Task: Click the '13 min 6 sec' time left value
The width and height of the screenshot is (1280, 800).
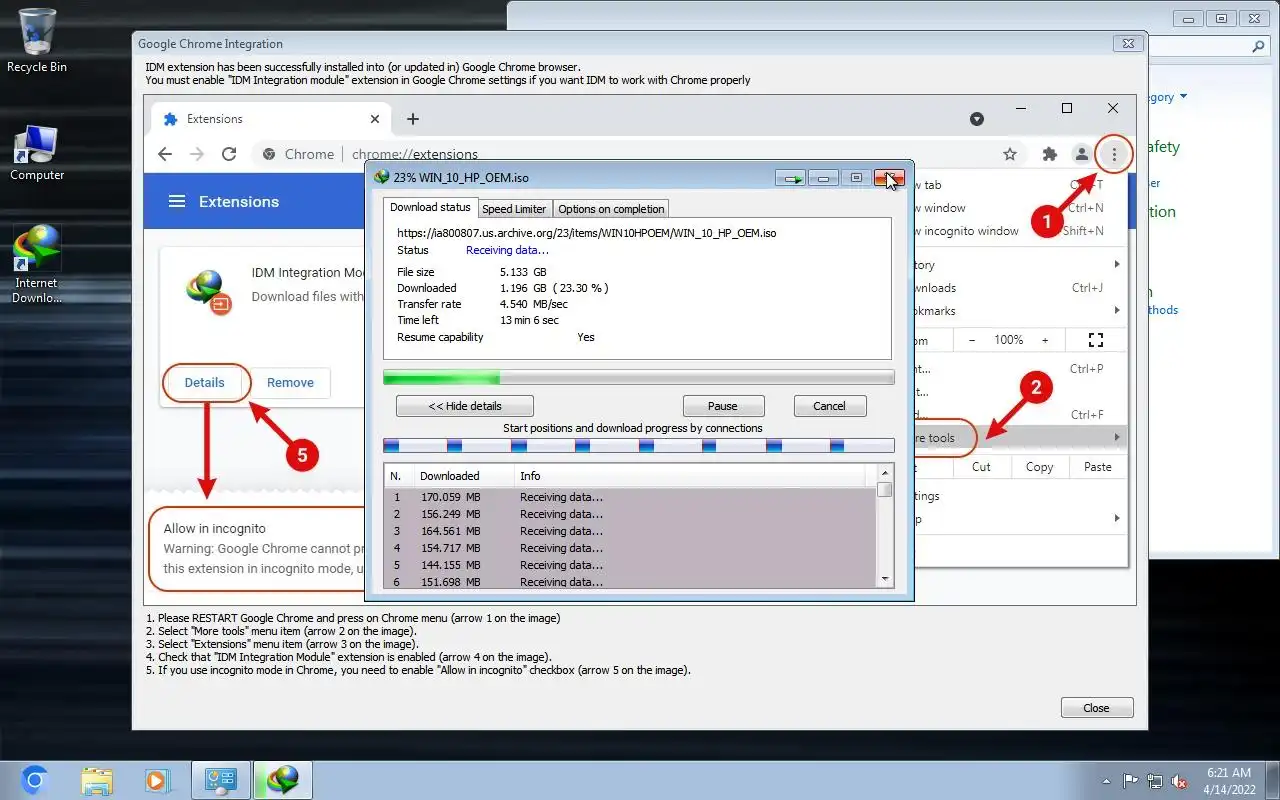Action: pos(529,320)
